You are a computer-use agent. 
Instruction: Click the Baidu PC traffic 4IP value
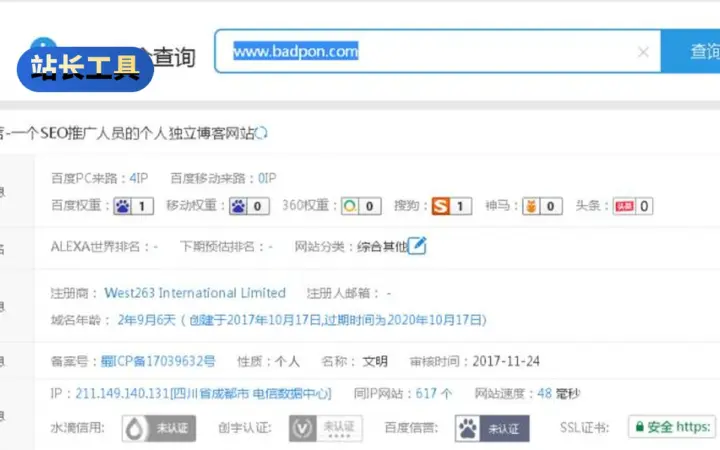[x=139, y=178]
